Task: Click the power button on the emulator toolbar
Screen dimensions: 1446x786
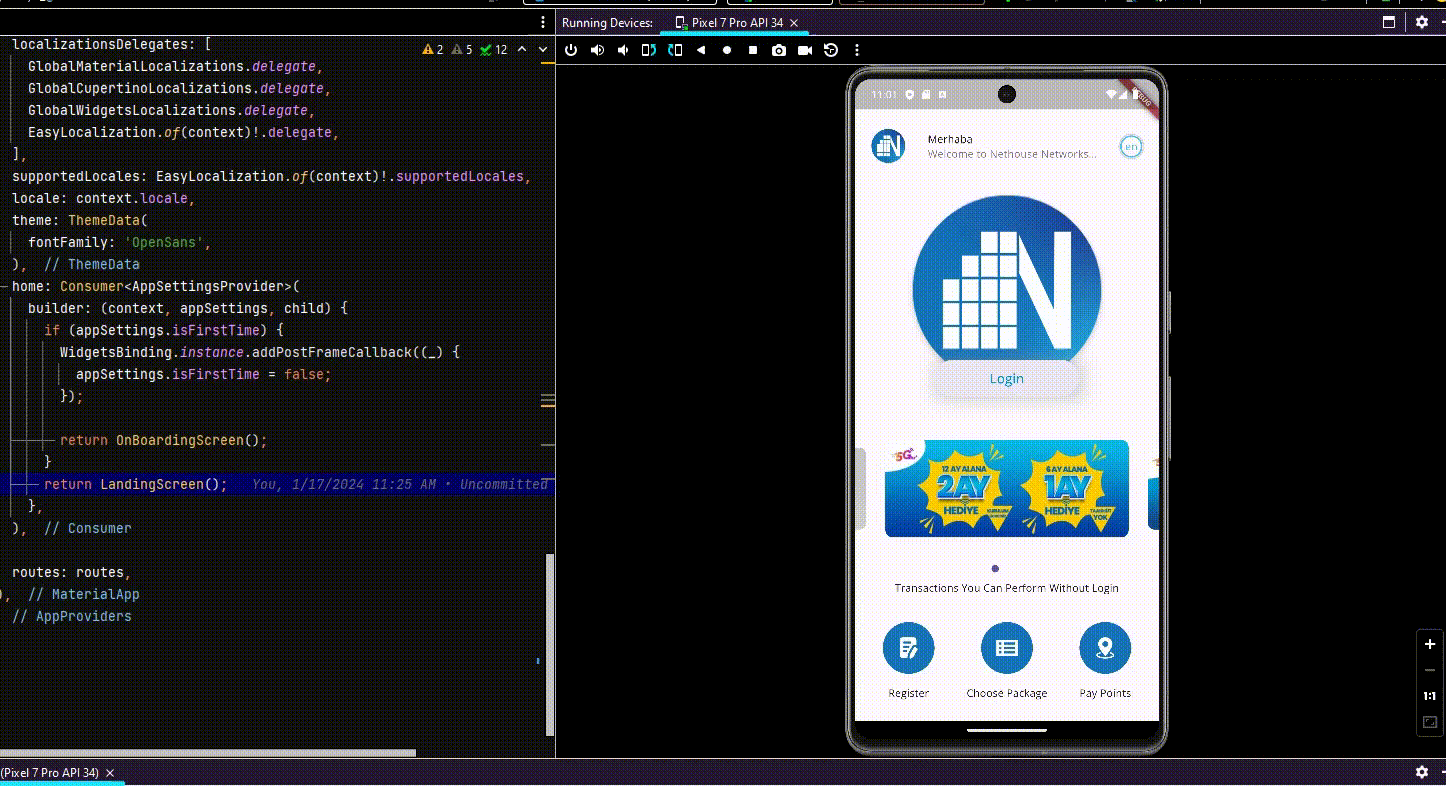Action: click(570, 50)
